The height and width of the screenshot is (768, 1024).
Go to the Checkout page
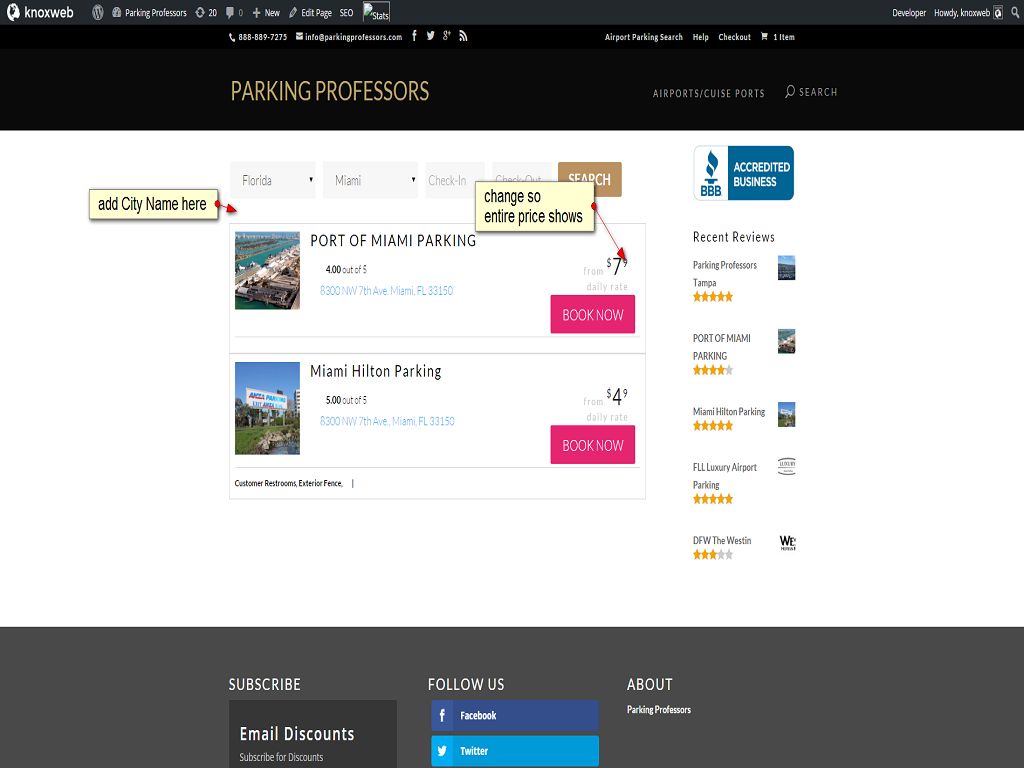734,37
